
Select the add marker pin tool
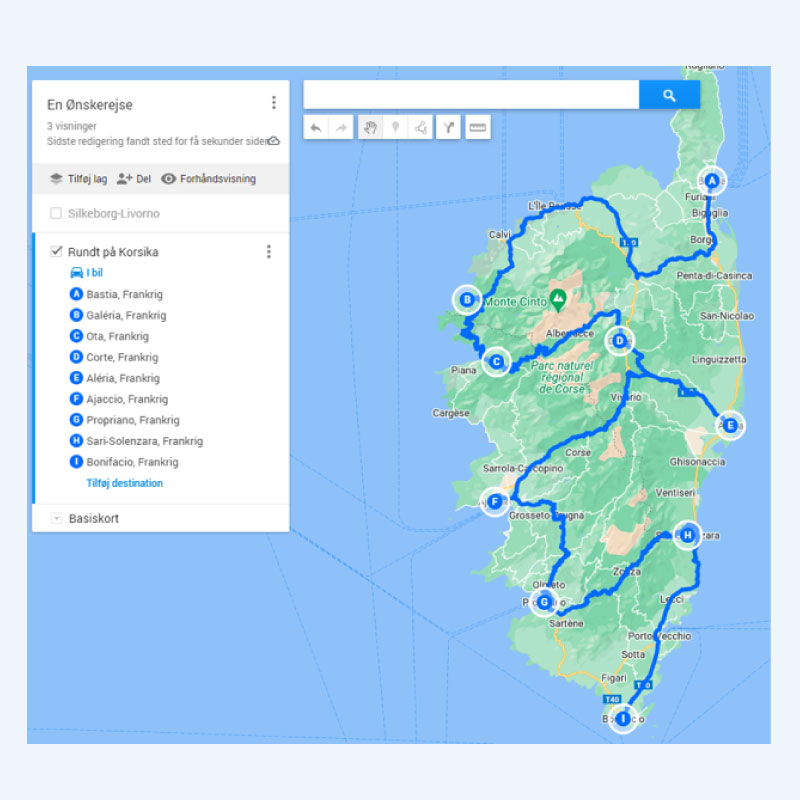point(395,128)
